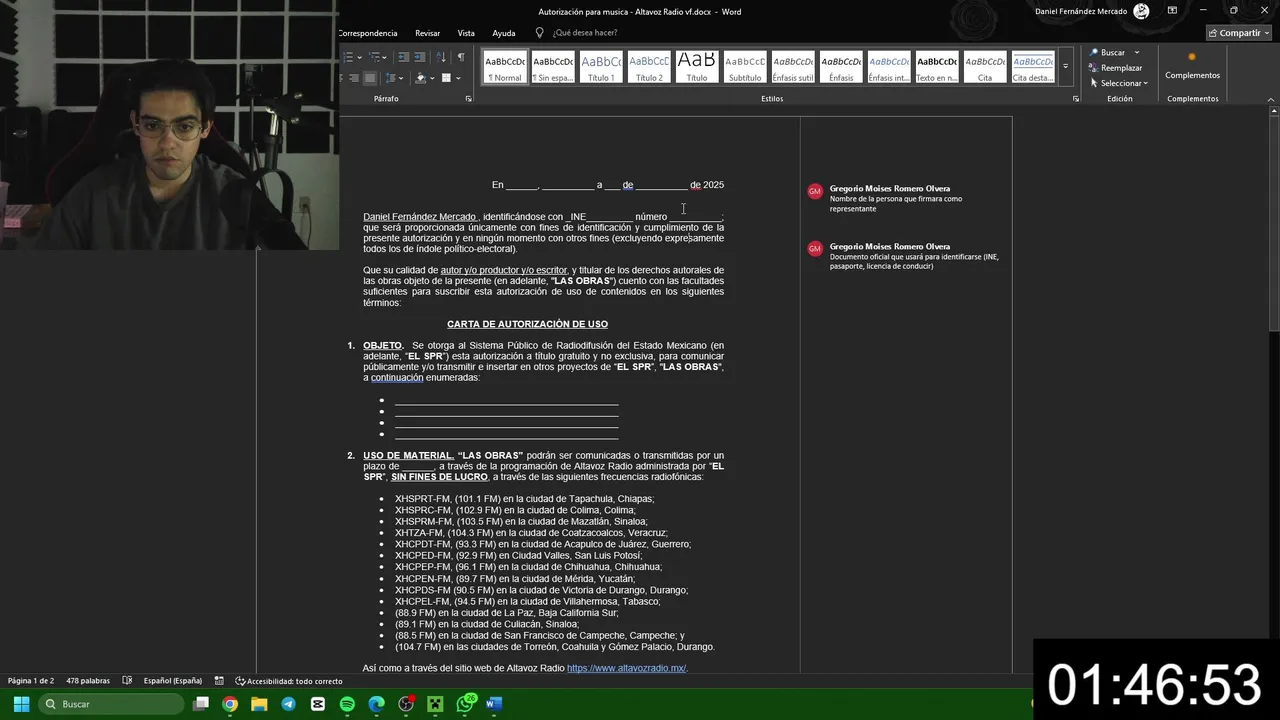Image resolution: width=1280 pixels, height=720 pixels.
Task: Open Telegram from the taskbar
Action: [x=288, y=704]
